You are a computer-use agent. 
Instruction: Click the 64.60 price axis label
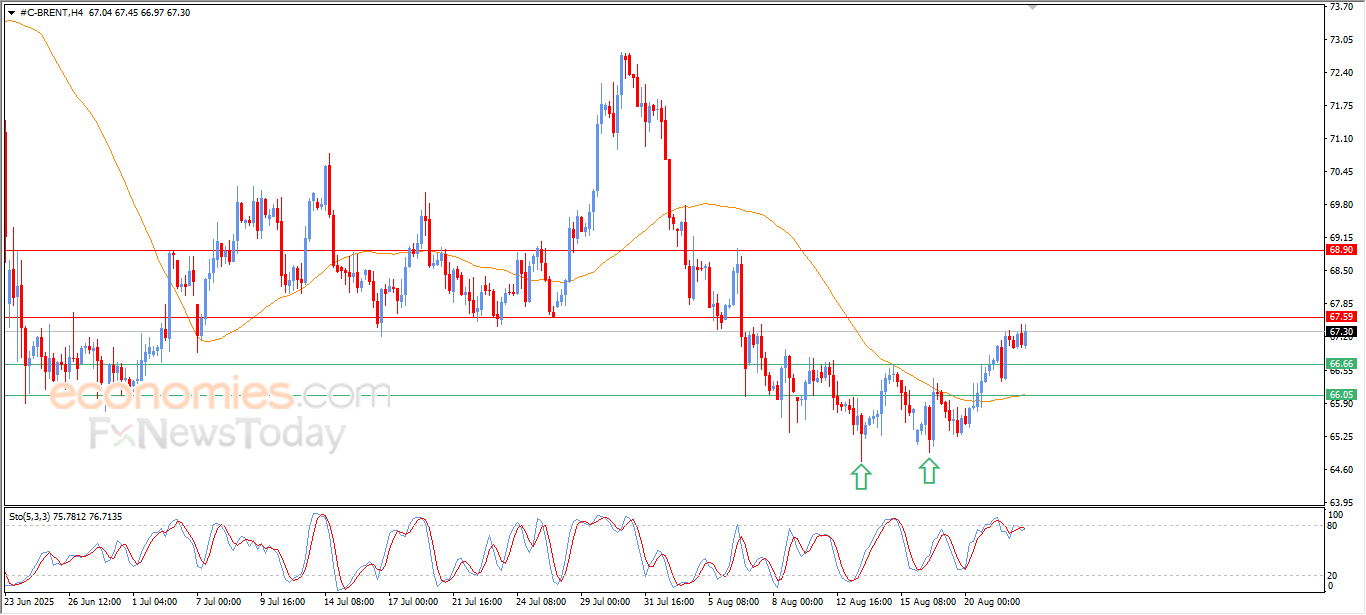tap(1341, 470)
